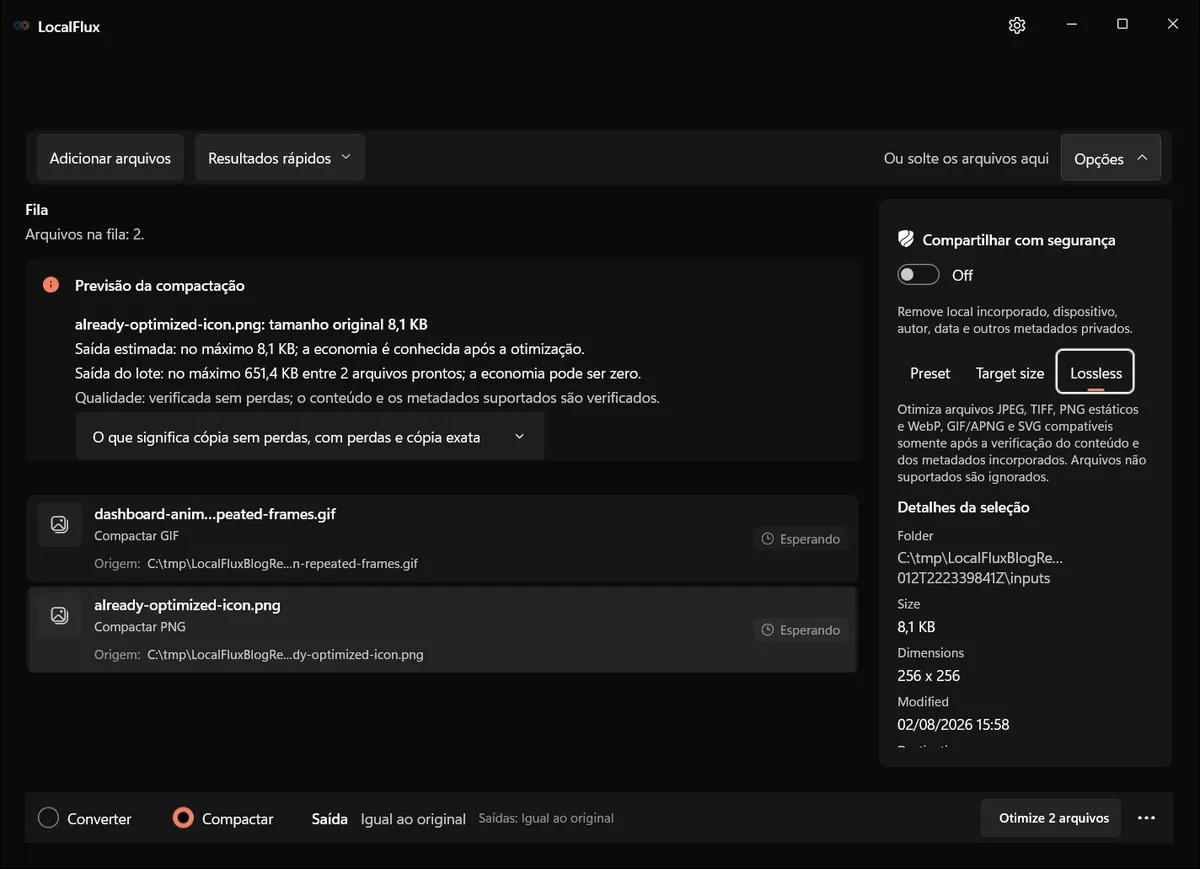The height and width of the screenshot is (869, 1200).
Task: Click the shield icon by Compartilhar com segurança
Action: pos(906,239)
